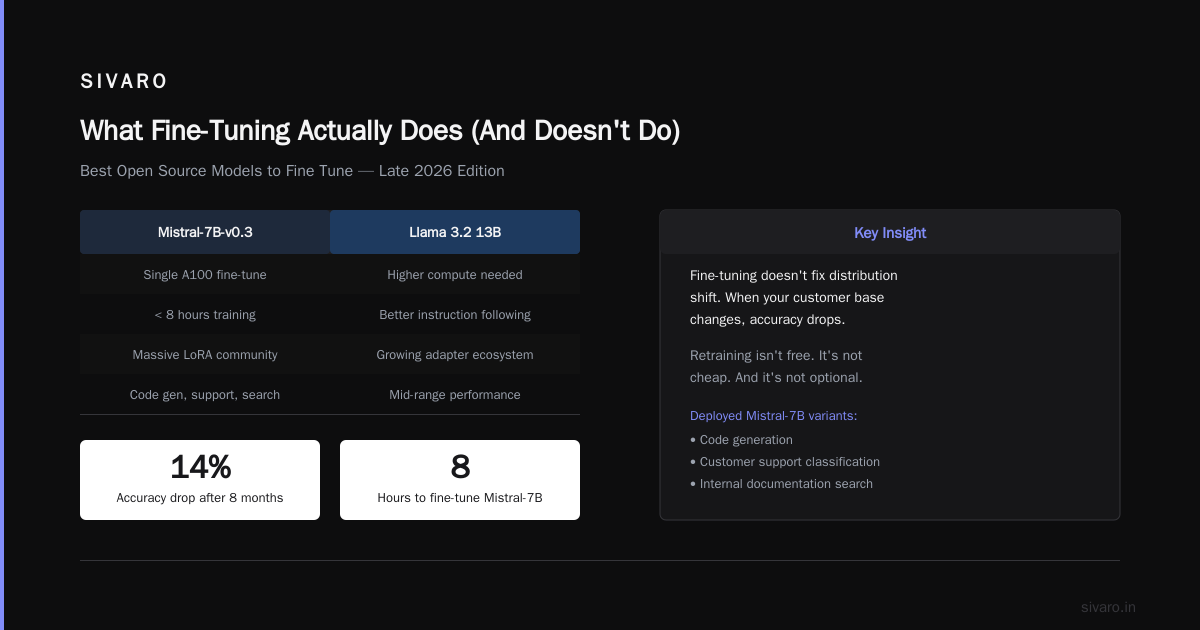
Task: Click the Internal documentation search bullet
Action: coord(781,484)
